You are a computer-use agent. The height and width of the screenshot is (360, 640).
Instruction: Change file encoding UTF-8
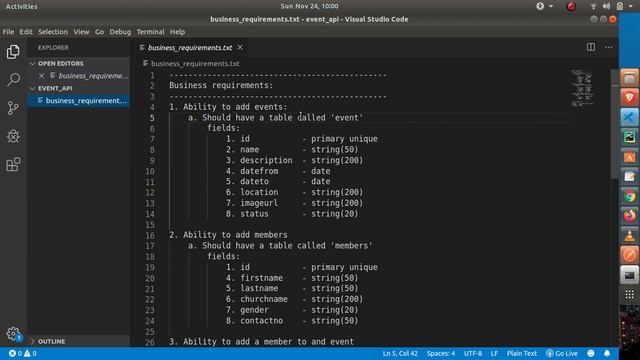[473, 353]
